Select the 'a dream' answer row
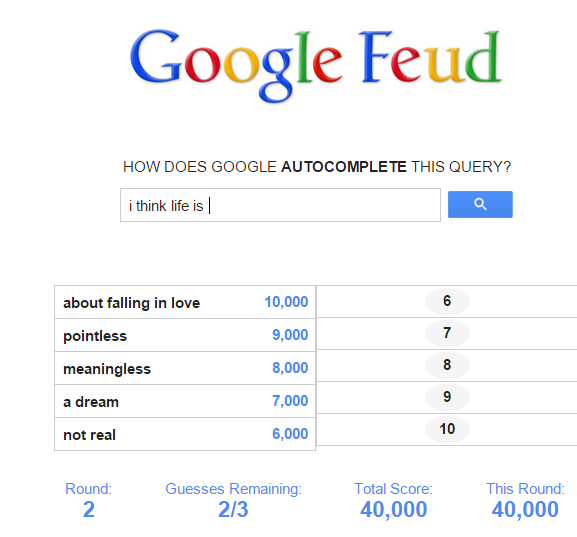The height and width of the screenshot is (537, 577). point(185,401)
